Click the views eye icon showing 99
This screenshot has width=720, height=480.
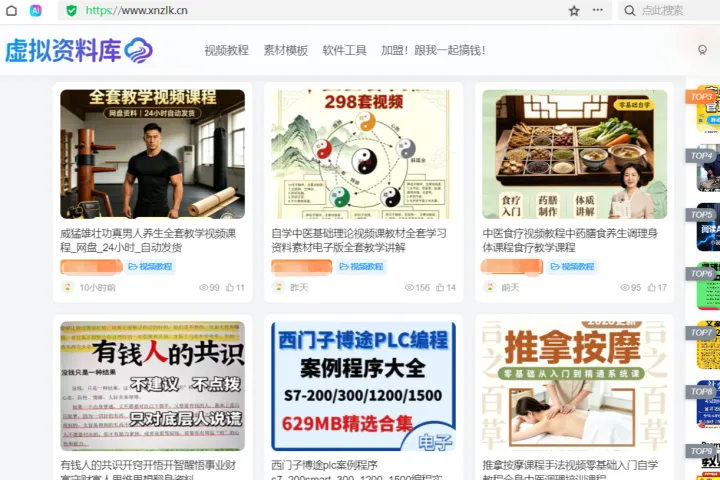203,288
